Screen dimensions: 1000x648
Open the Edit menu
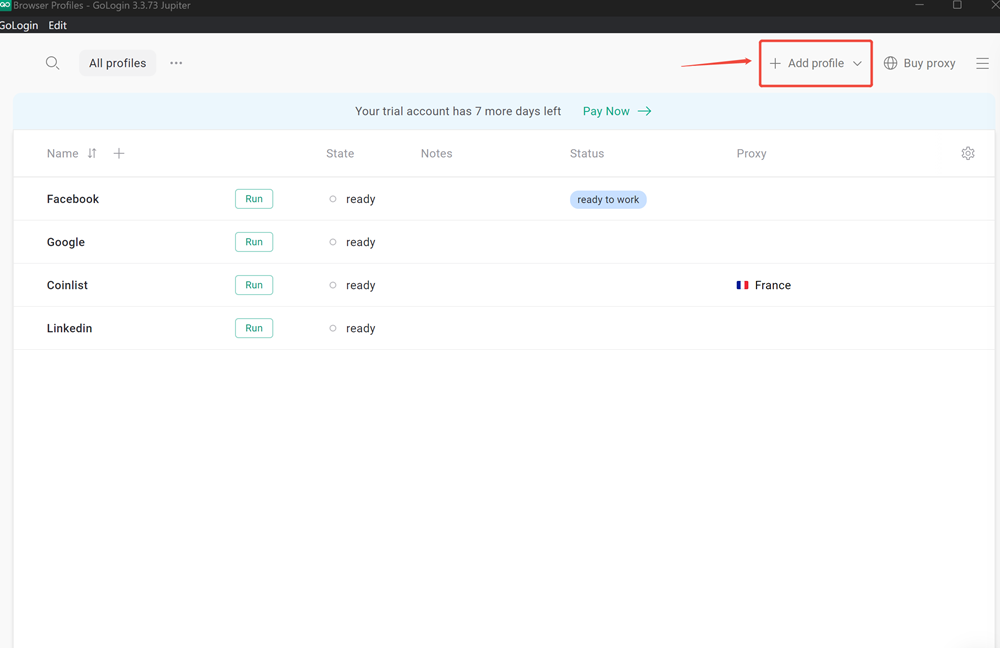tap(57, 26)
